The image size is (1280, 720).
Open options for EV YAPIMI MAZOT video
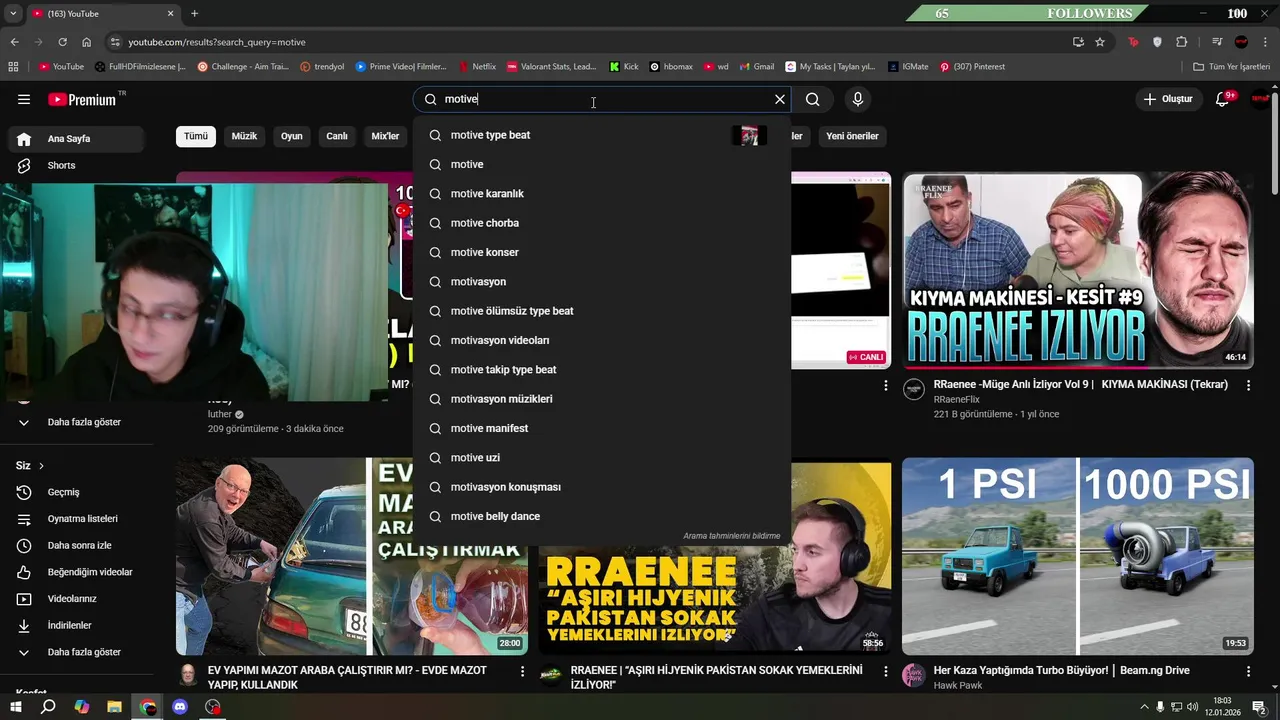(522, 671)
